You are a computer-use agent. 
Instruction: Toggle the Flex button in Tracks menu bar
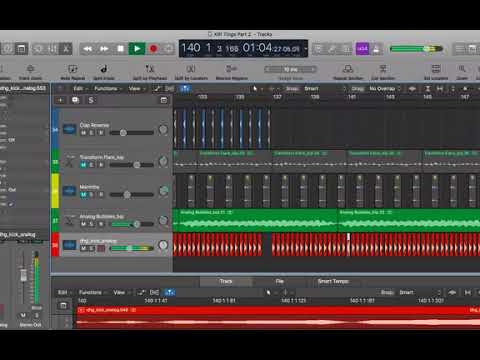point(170,89)
